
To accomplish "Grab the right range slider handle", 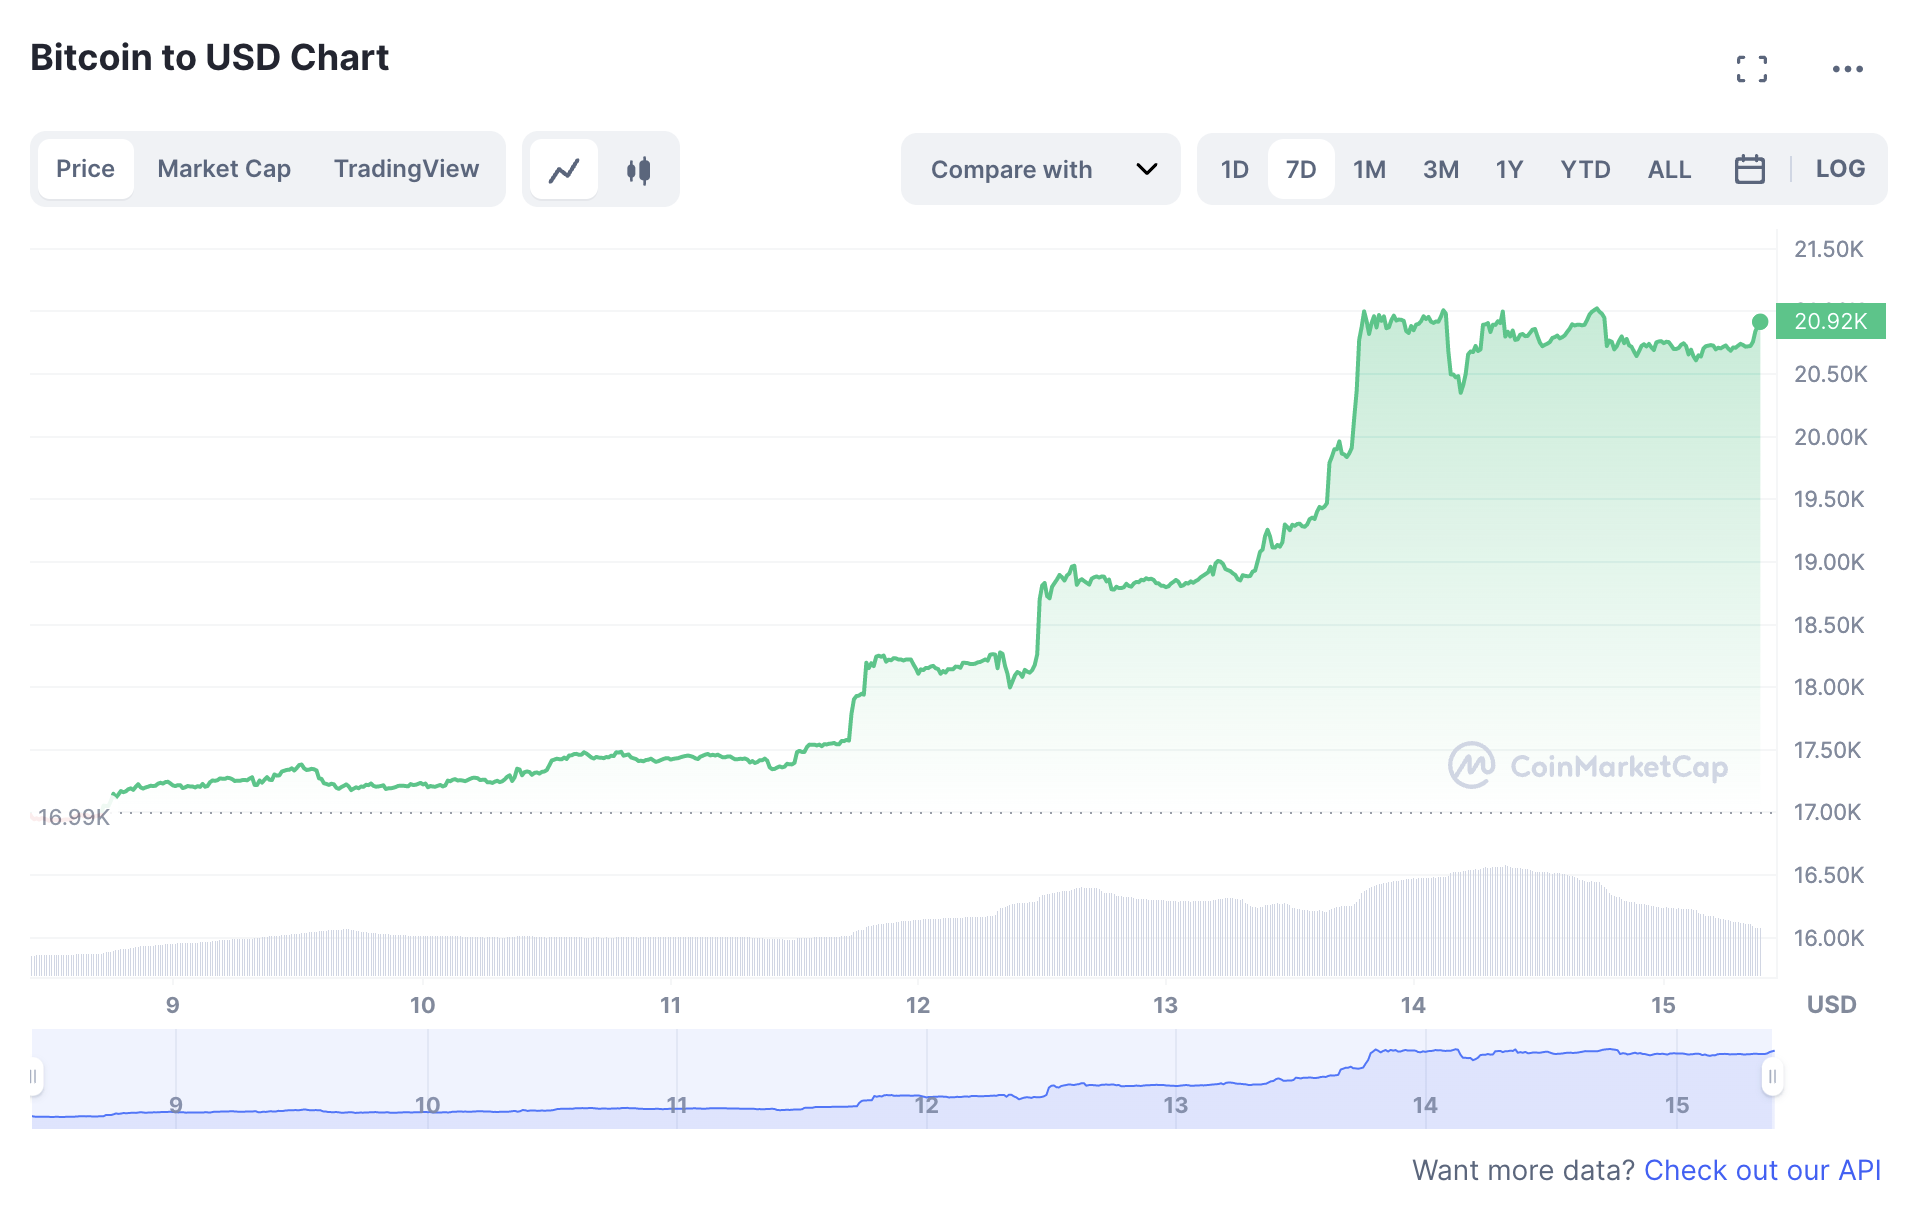I will [1772, 1077].
